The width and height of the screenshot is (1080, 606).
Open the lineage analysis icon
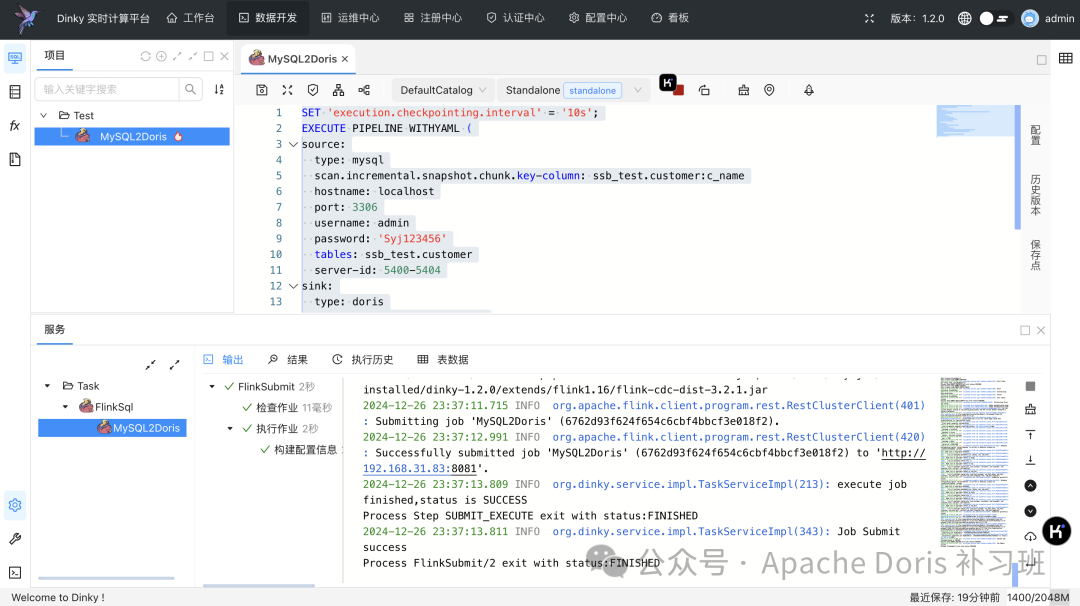pos(364,90)
